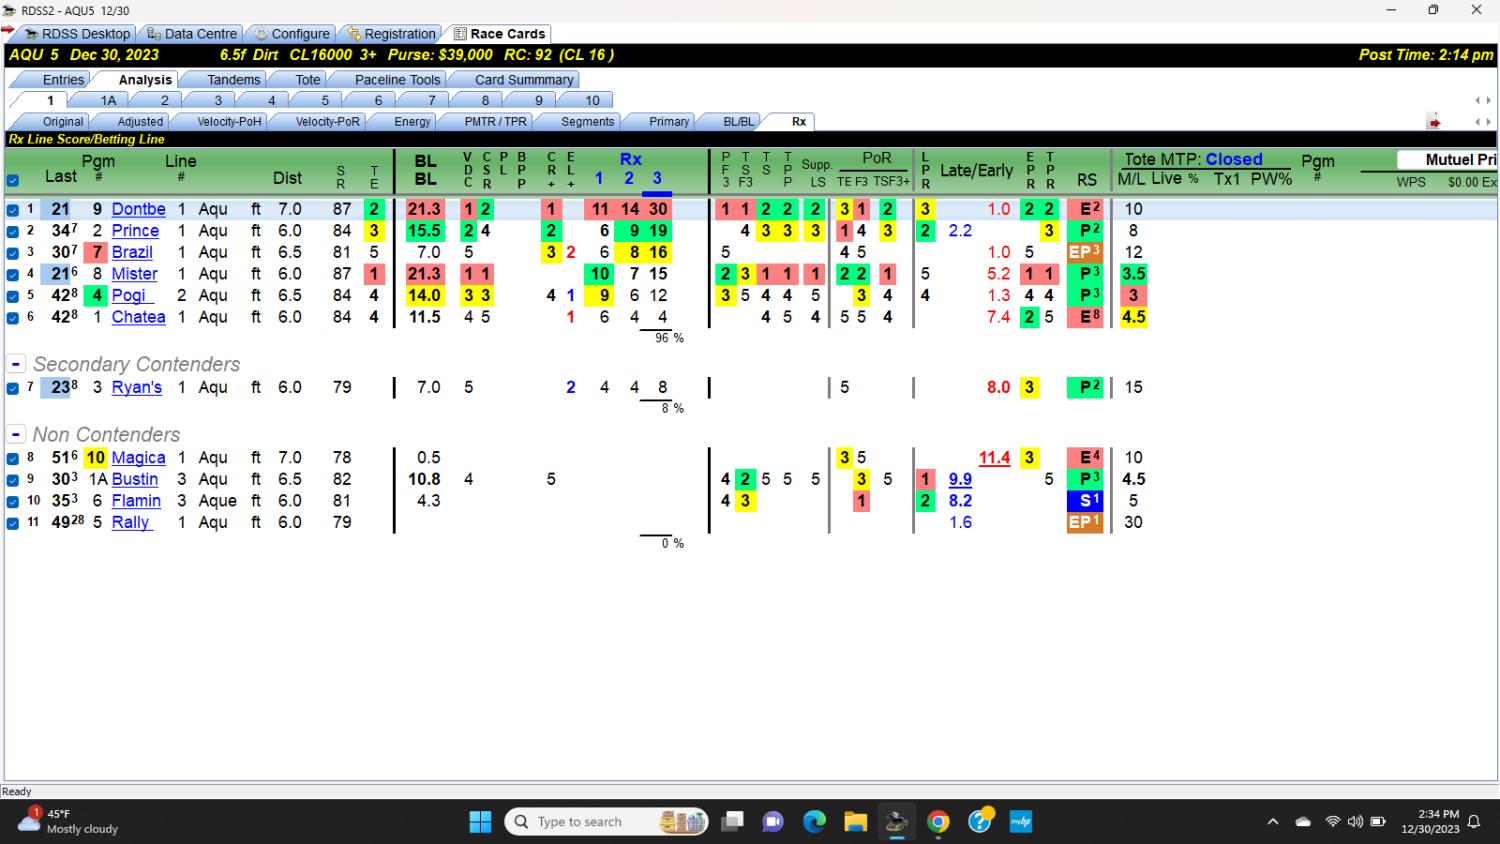Viewport: 1500px width, 844px height.
Task: Show hidden system tray icons
Action: pos(1273,822)
